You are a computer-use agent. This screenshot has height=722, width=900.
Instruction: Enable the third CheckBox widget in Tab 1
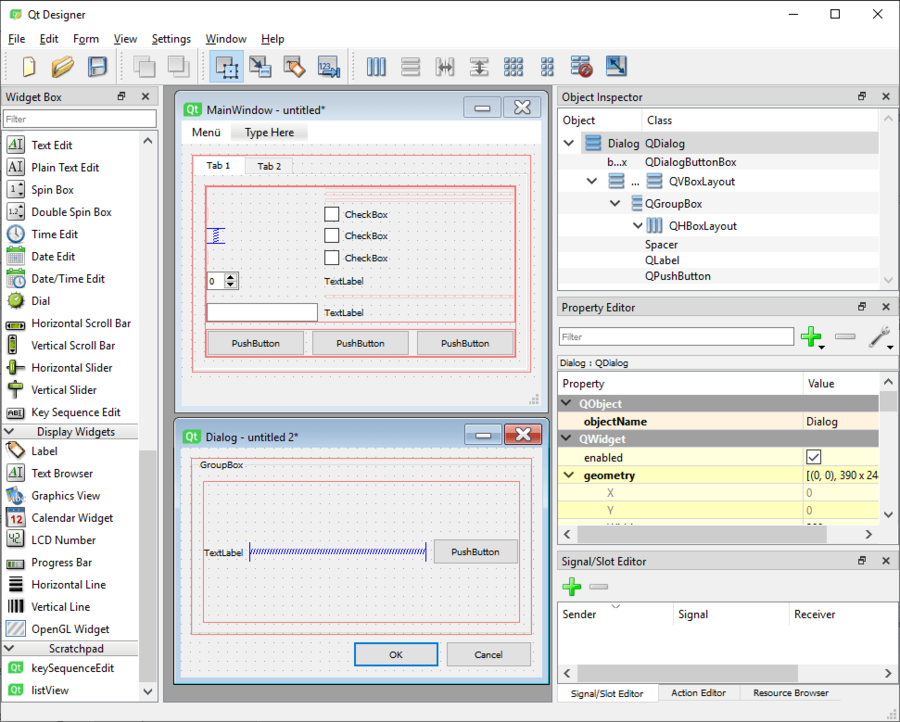pos(329,257)
